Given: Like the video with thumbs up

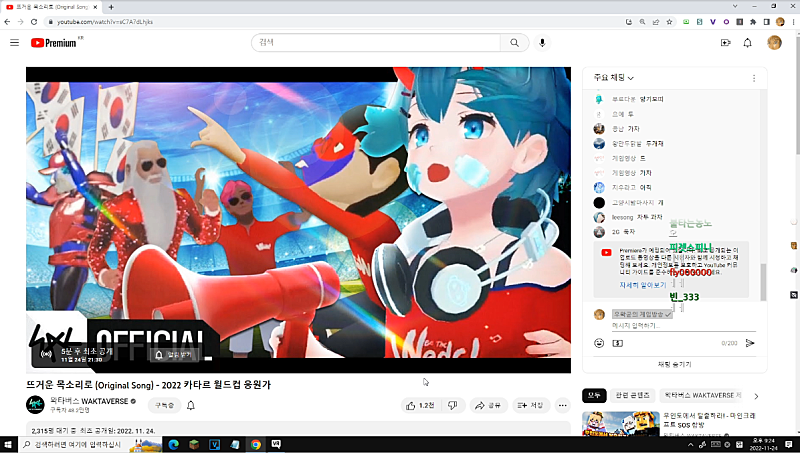Looking at the screenshot, I should pyautogui.click(x=420, y=406).
